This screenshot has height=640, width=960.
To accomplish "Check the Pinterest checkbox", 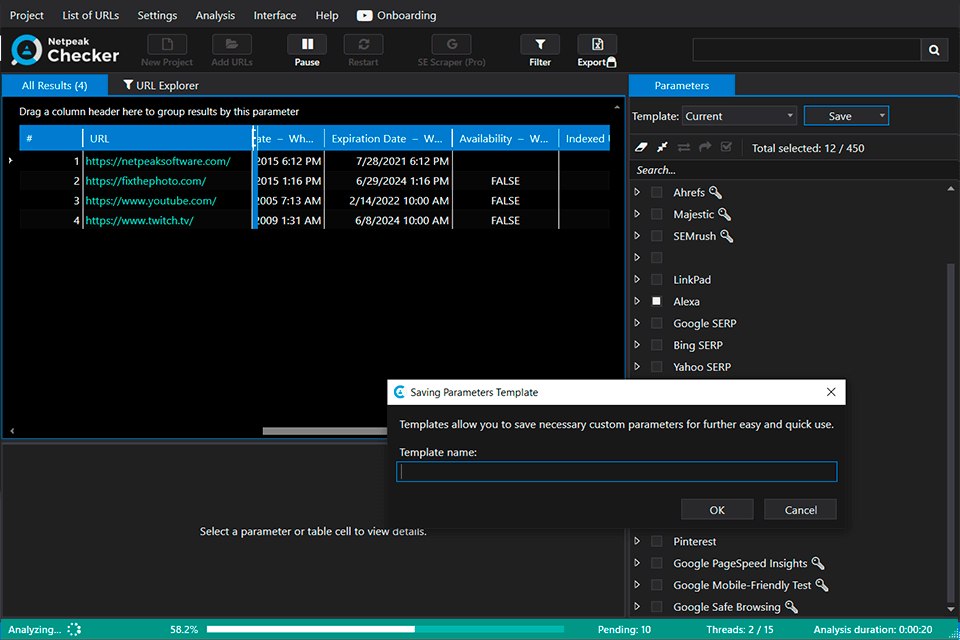I will click(x=657, y=541).
